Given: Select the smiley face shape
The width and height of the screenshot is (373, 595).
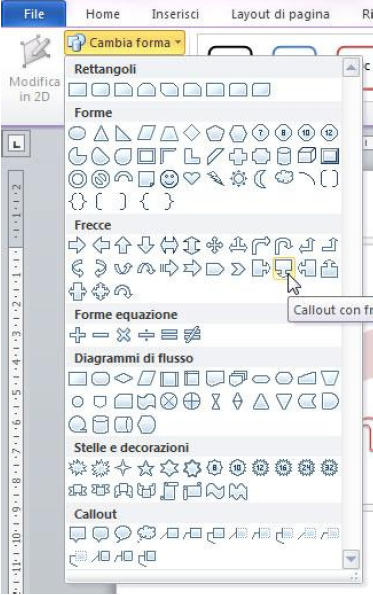Looking at the screenshot, I should (169, 179).
